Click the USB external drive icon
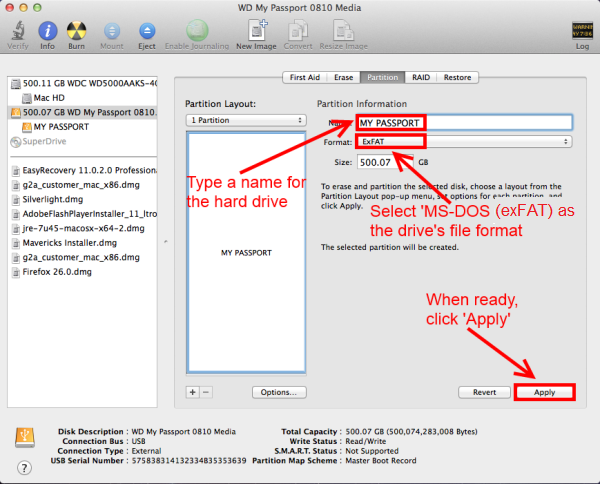600x484 pixels. point(25,437)
